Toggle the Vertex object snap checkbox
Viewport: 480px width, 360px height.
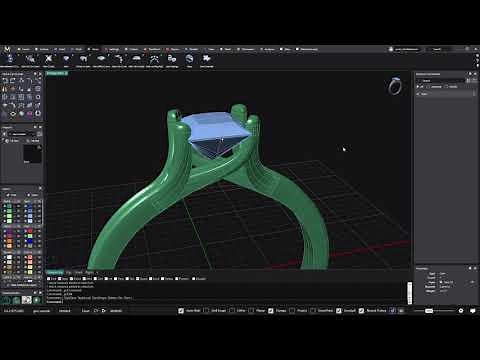[x=162, y=279]
